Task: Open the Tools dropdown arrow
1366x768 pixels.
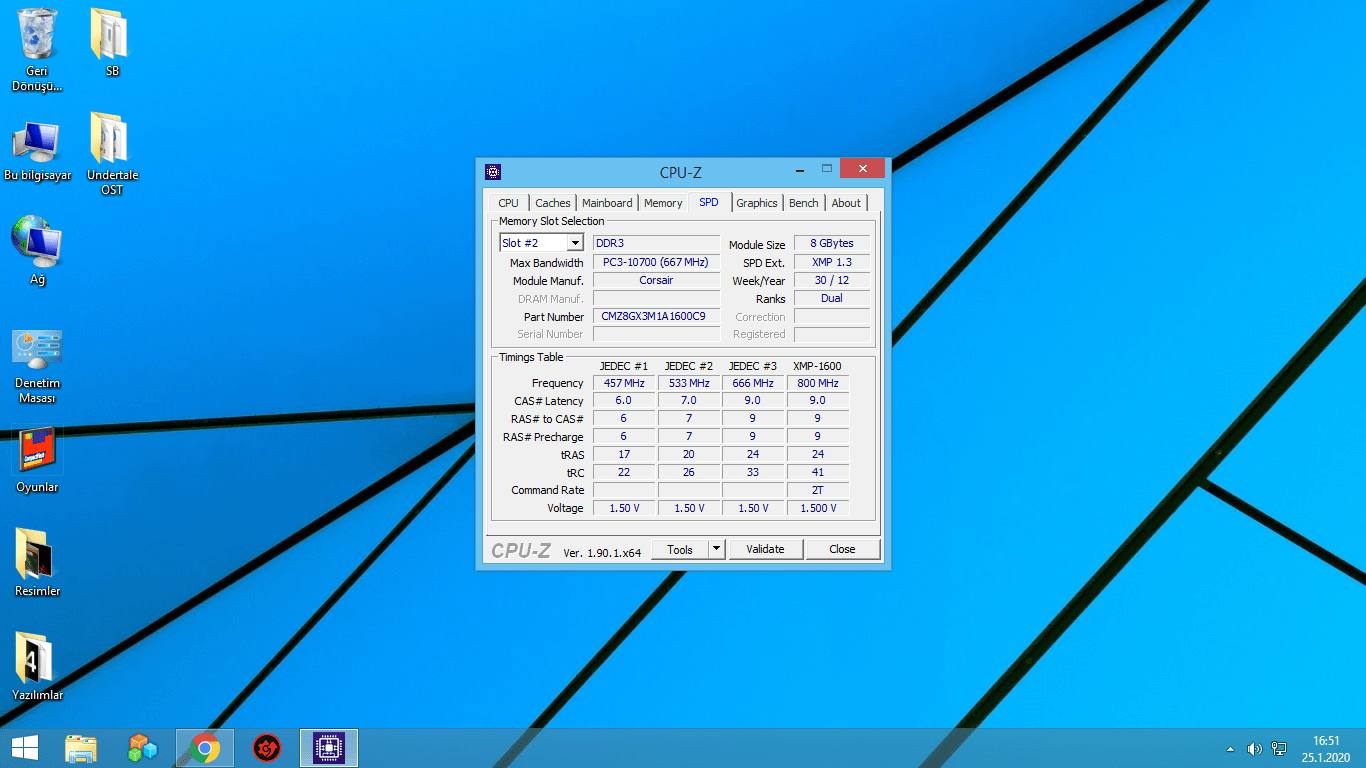Action: (x=716, y=549)
